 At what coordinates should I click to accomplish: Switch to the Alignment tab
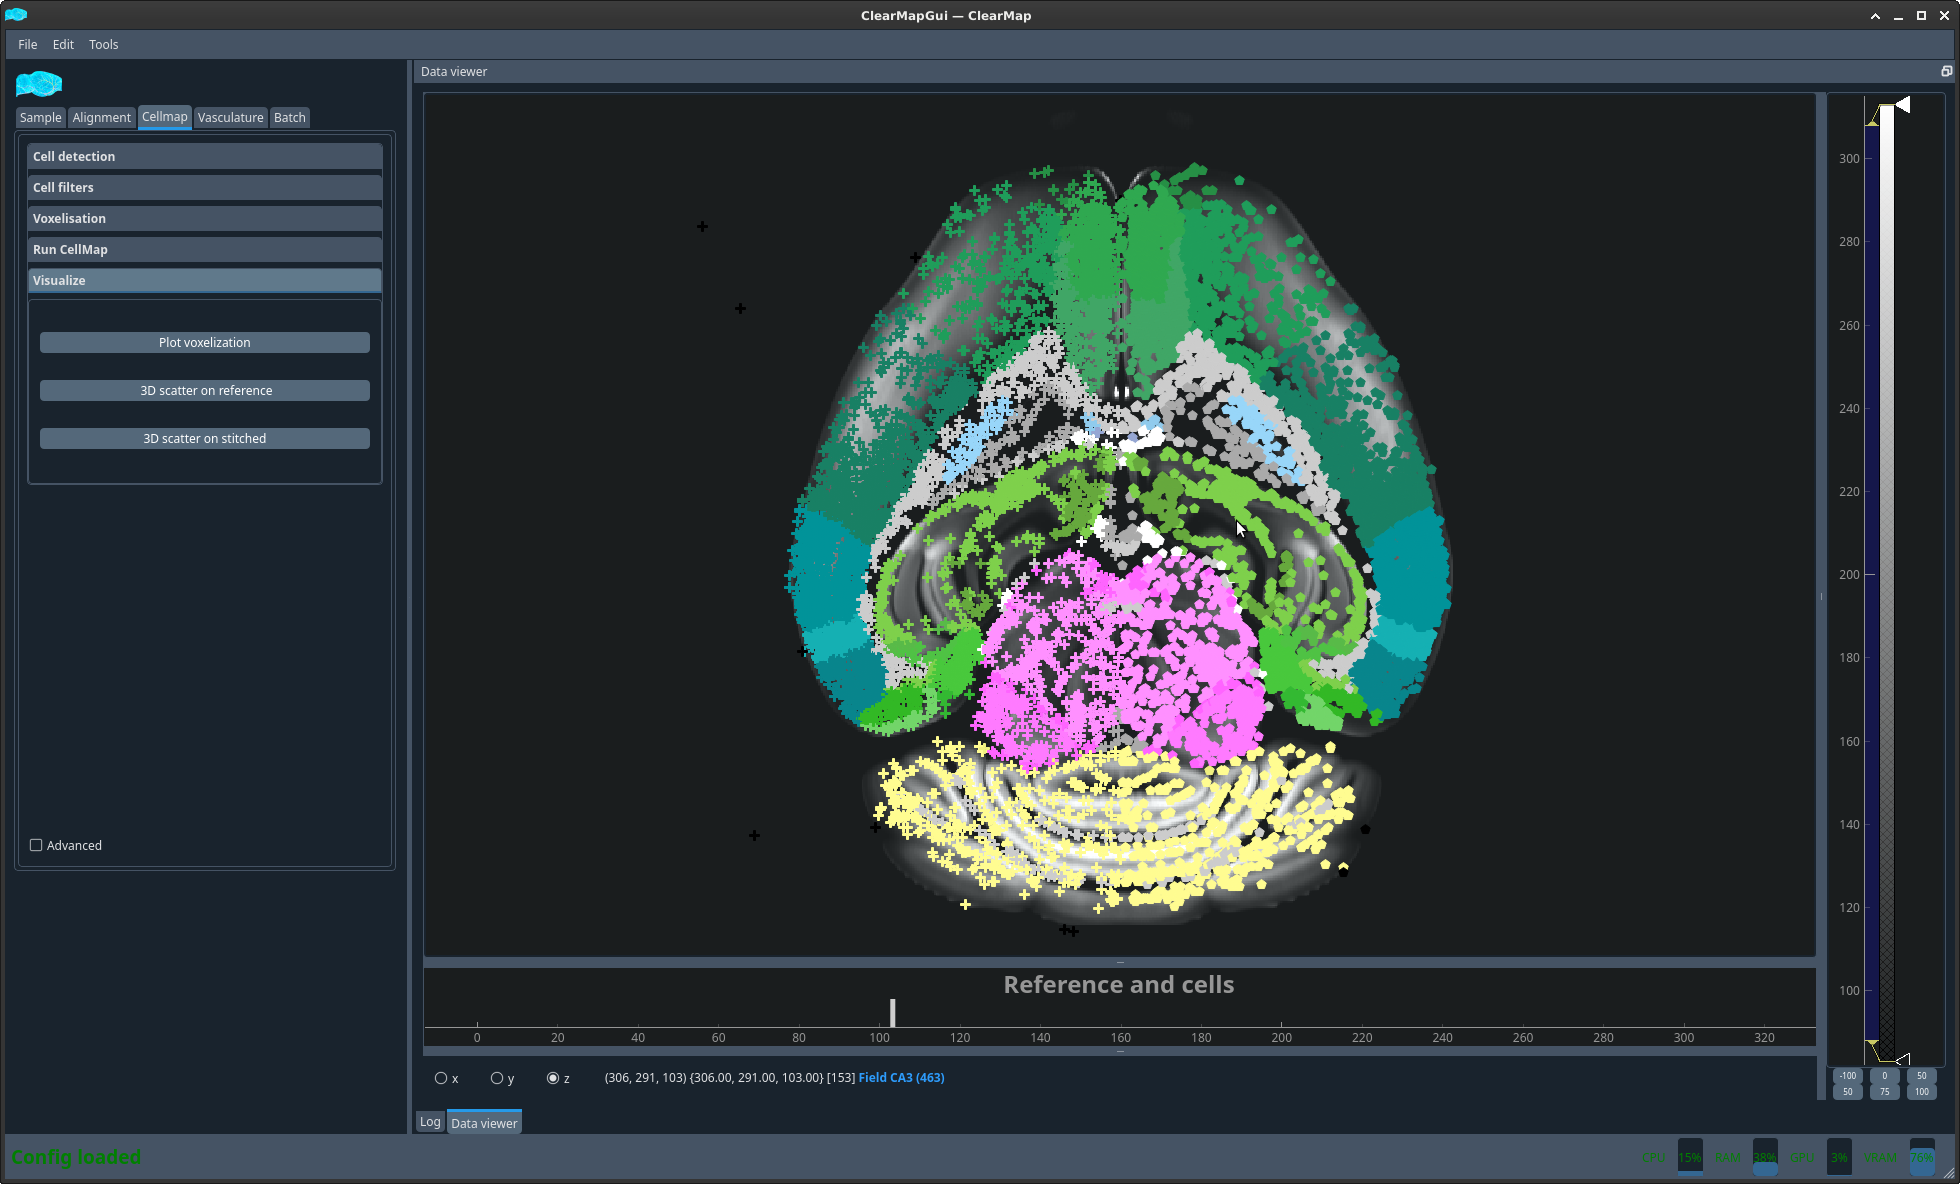pos(101,117)
